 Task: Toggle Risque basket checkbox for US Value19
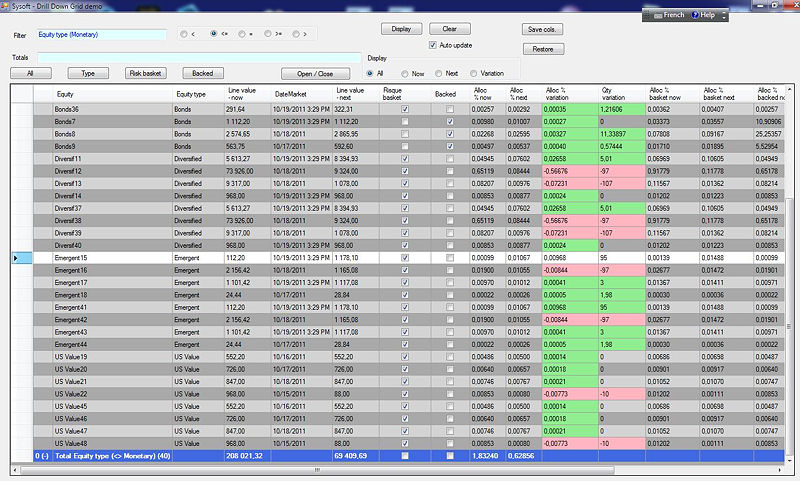405,357
